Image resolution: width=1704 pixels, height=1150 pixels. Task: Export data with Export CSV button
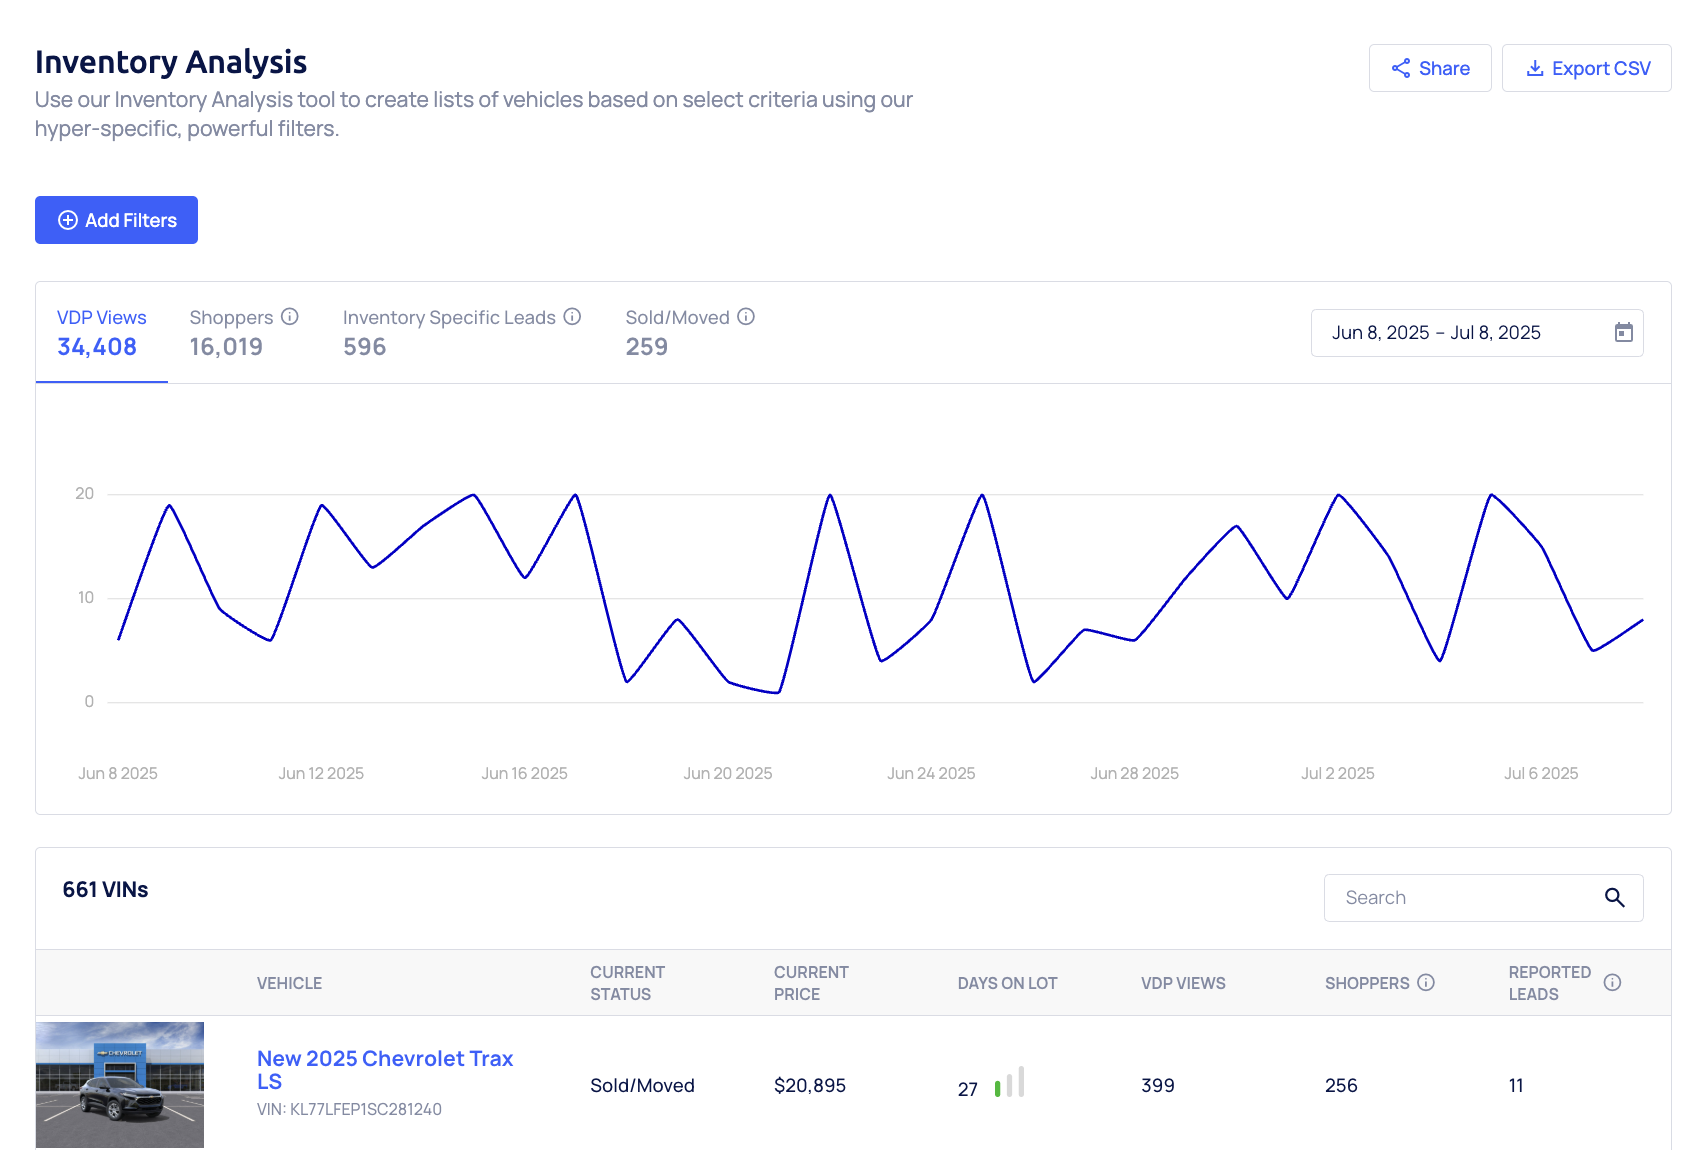coord(1586,68)
